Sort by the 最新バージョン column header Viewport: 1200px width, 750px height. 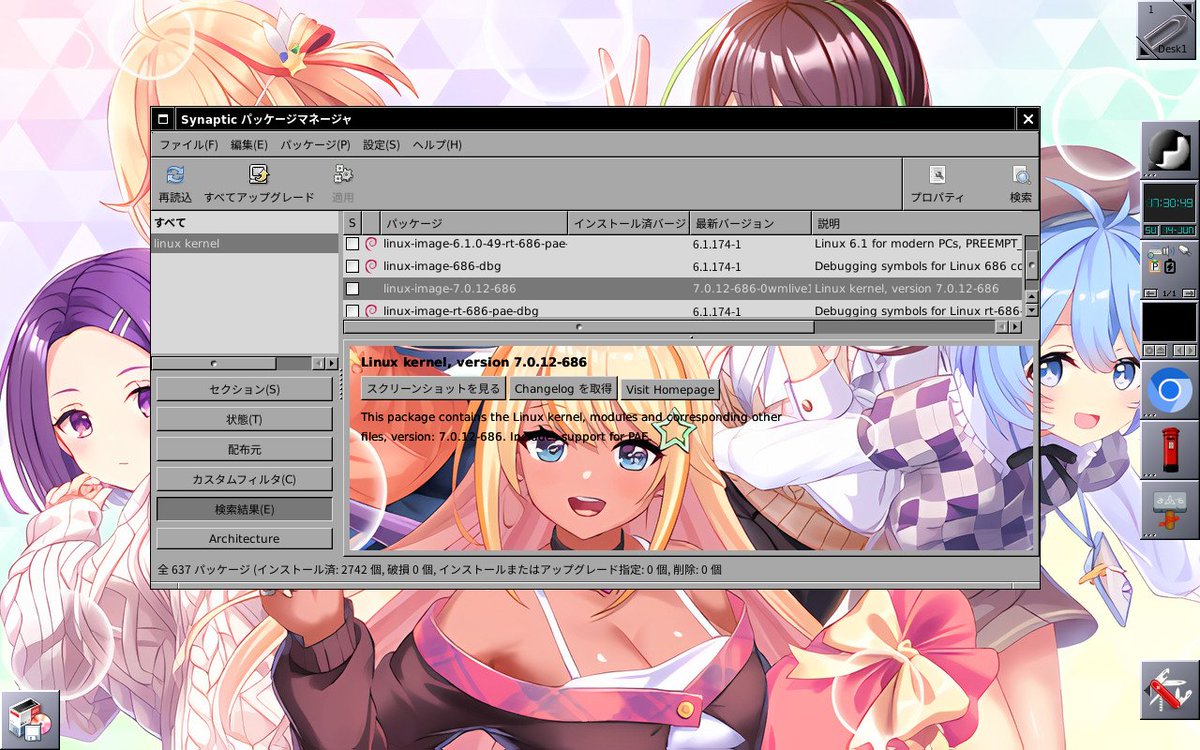click(750, 223)
